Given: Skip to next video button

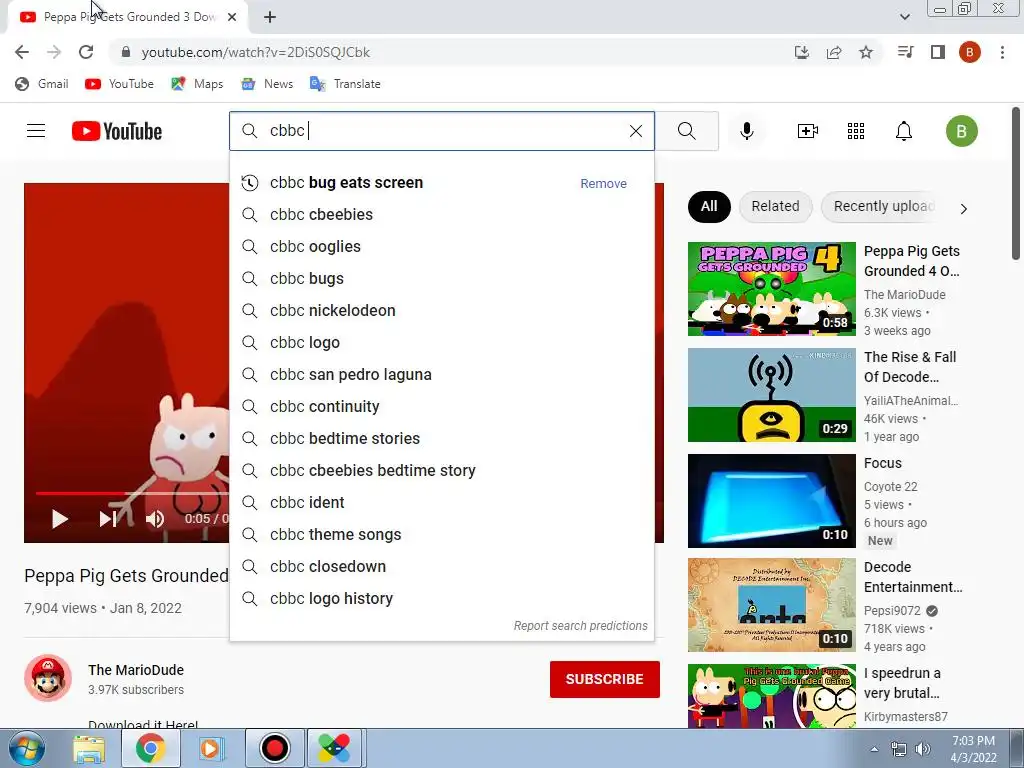Looking at the screenshot, I should pos(108,519).
